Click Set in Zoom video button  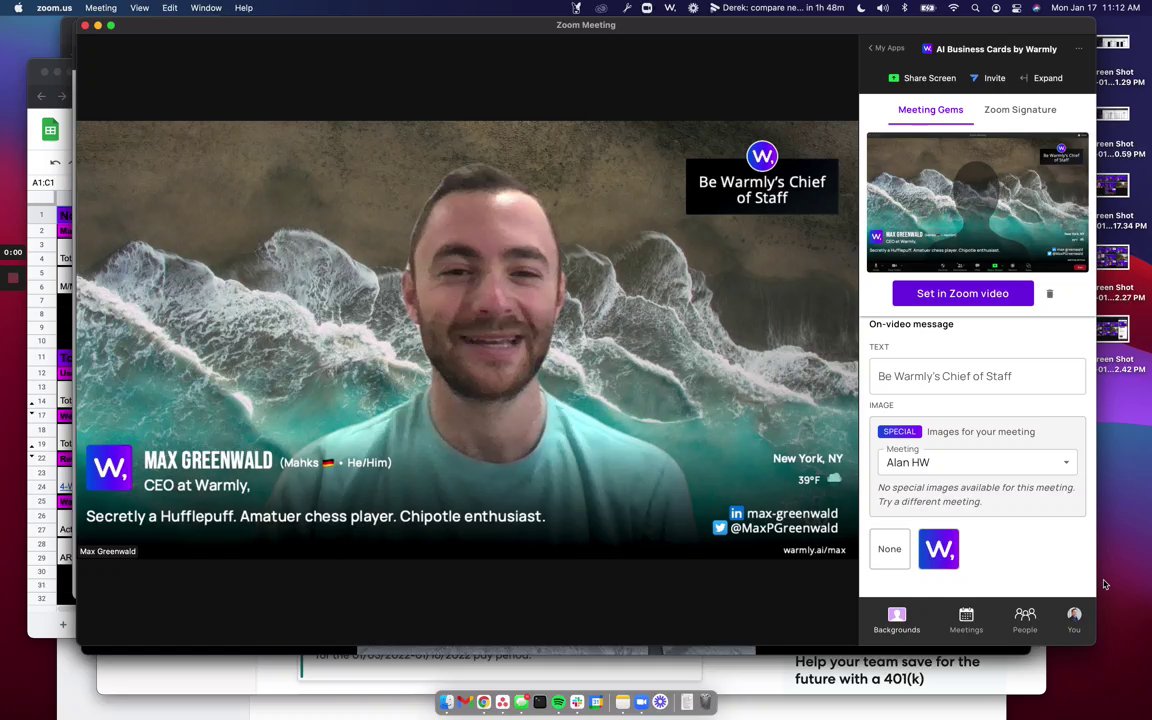coord(962,293)
